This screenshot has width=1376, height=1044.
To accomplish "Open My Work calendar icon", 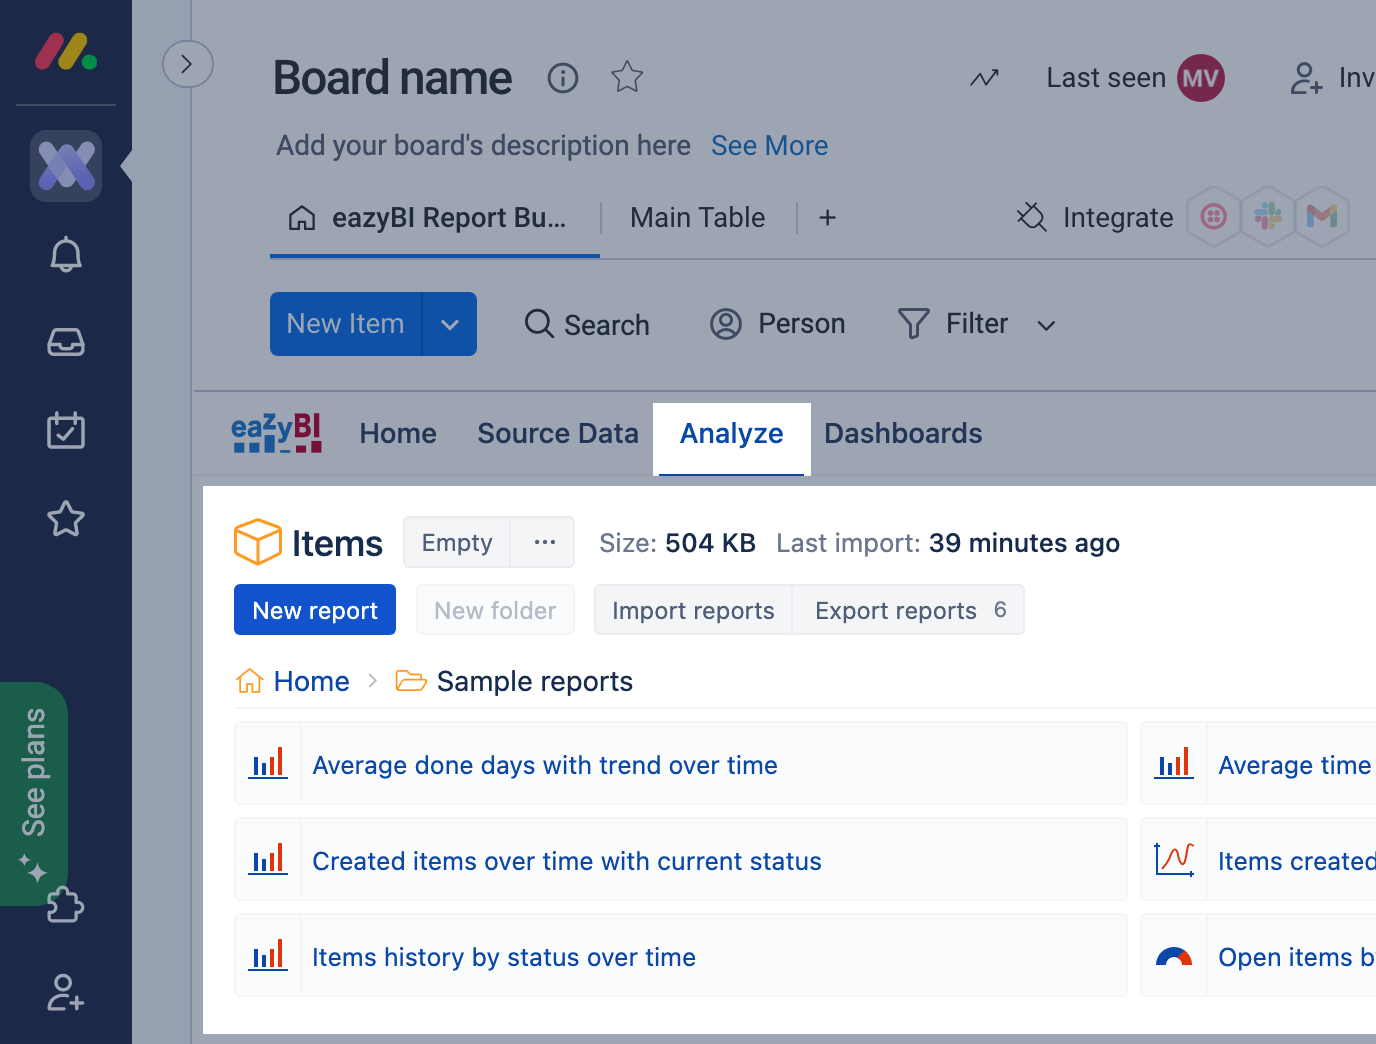I will pyautogui.click(x=66, y=430).
